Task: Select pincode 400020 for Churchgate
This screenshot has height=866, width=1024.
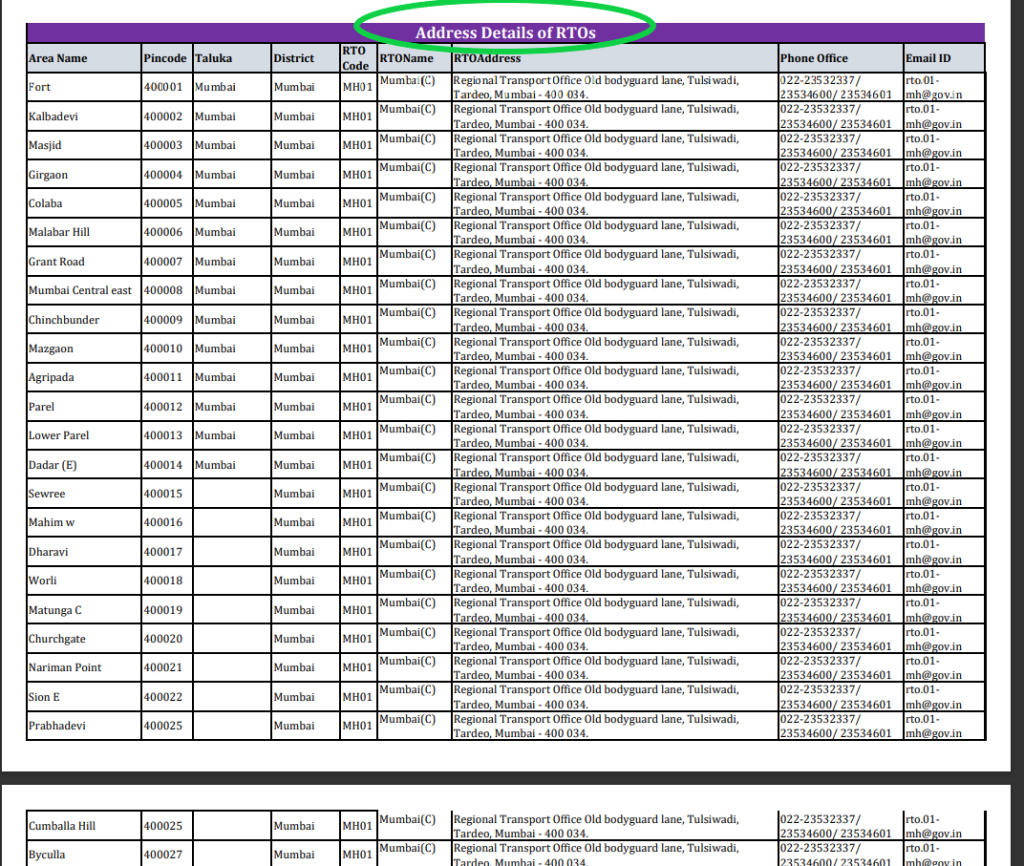Action: coord(163,639)
